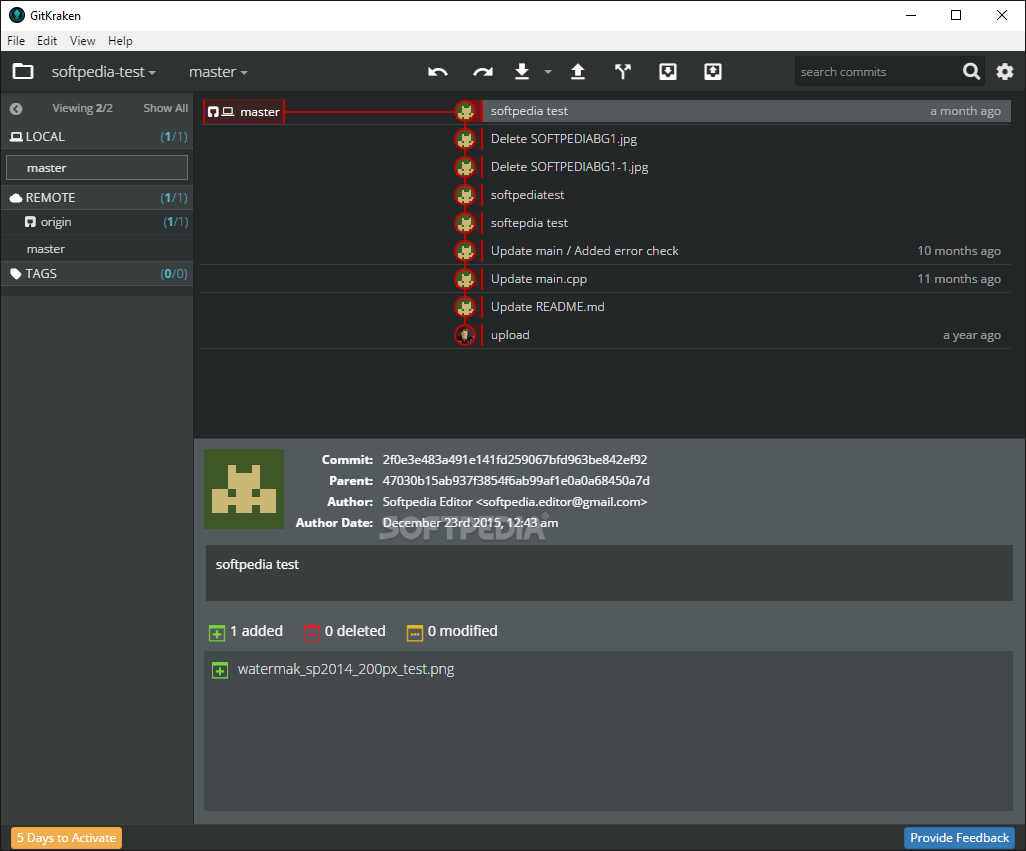Open the Edit menu

point(46,41)
